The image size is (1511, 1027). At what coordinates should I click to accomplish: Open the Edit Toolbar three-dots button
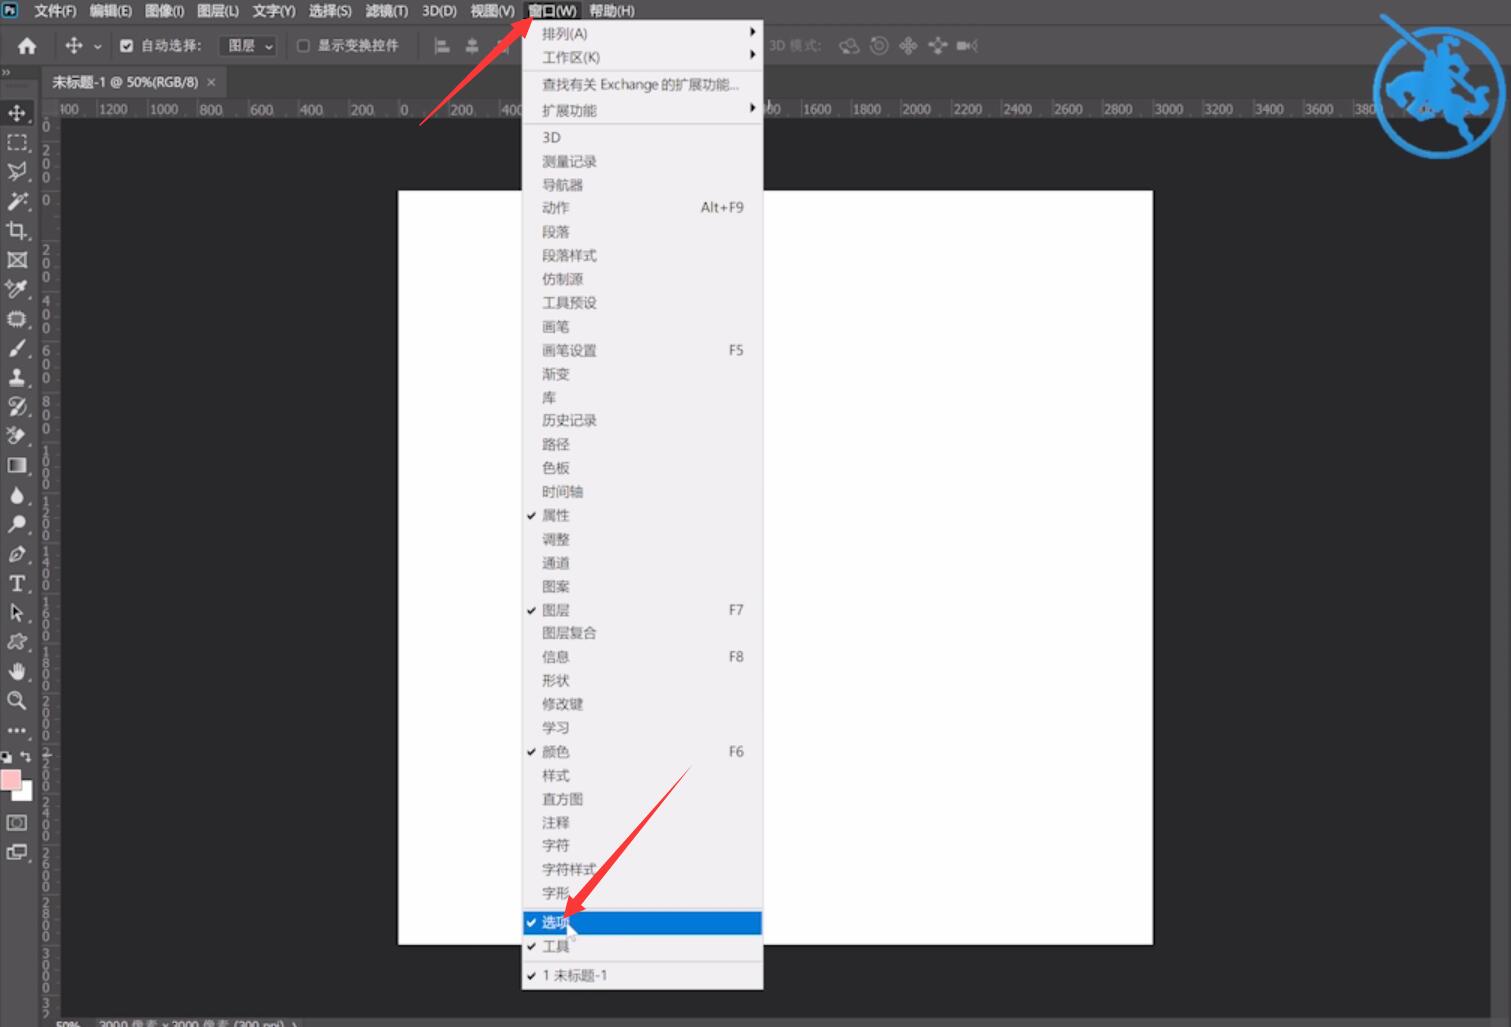coord(17,730)
